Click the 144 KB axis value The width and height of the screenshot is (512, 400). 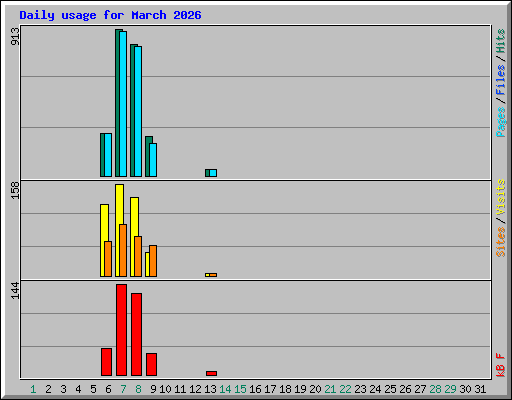pyautogui.click(x=15, y=291)
